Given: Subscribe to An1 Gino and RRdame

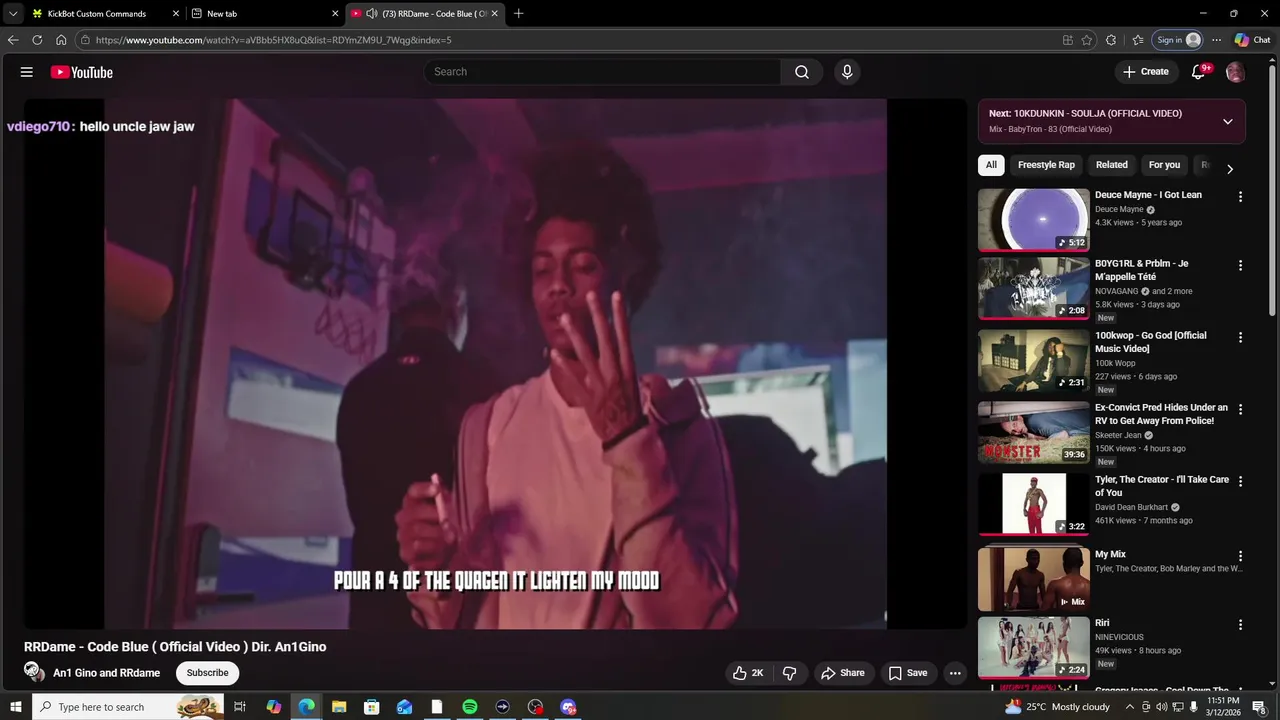Looking at the screenshot, I should pyautogui.click(x=207, y=673).
